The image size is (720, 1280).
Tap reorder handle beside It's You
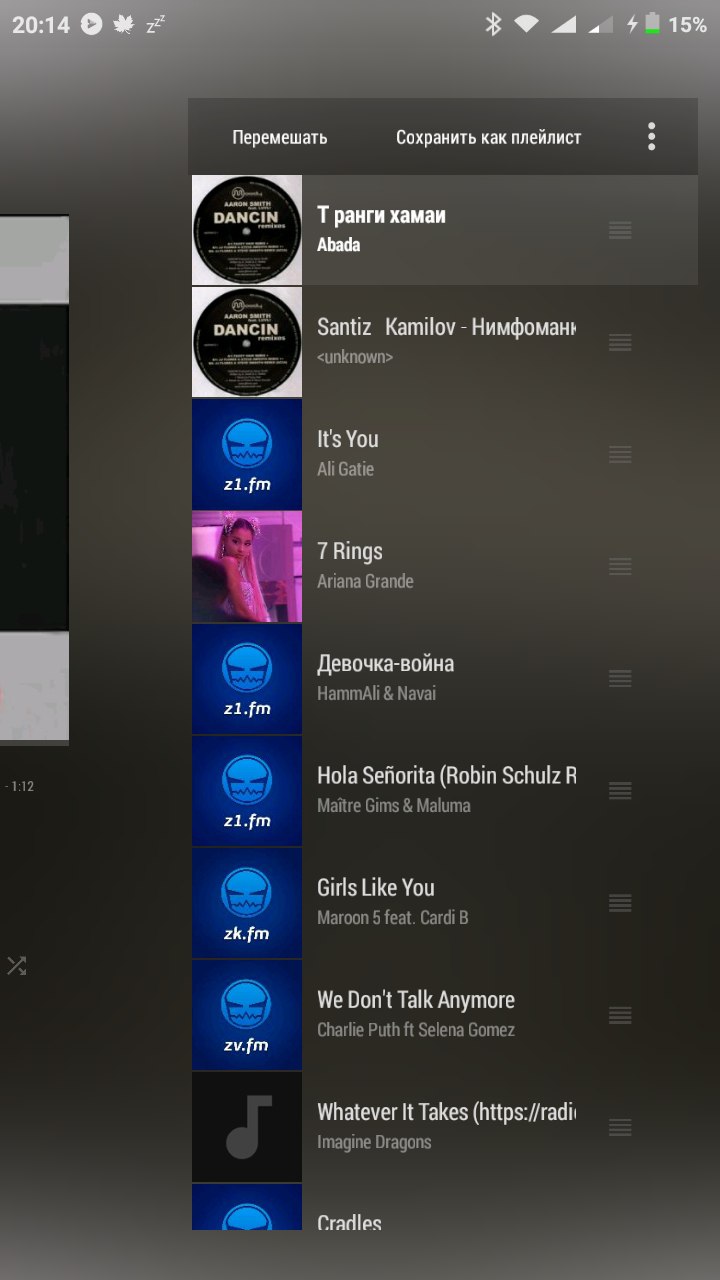[x=620, y=454]
